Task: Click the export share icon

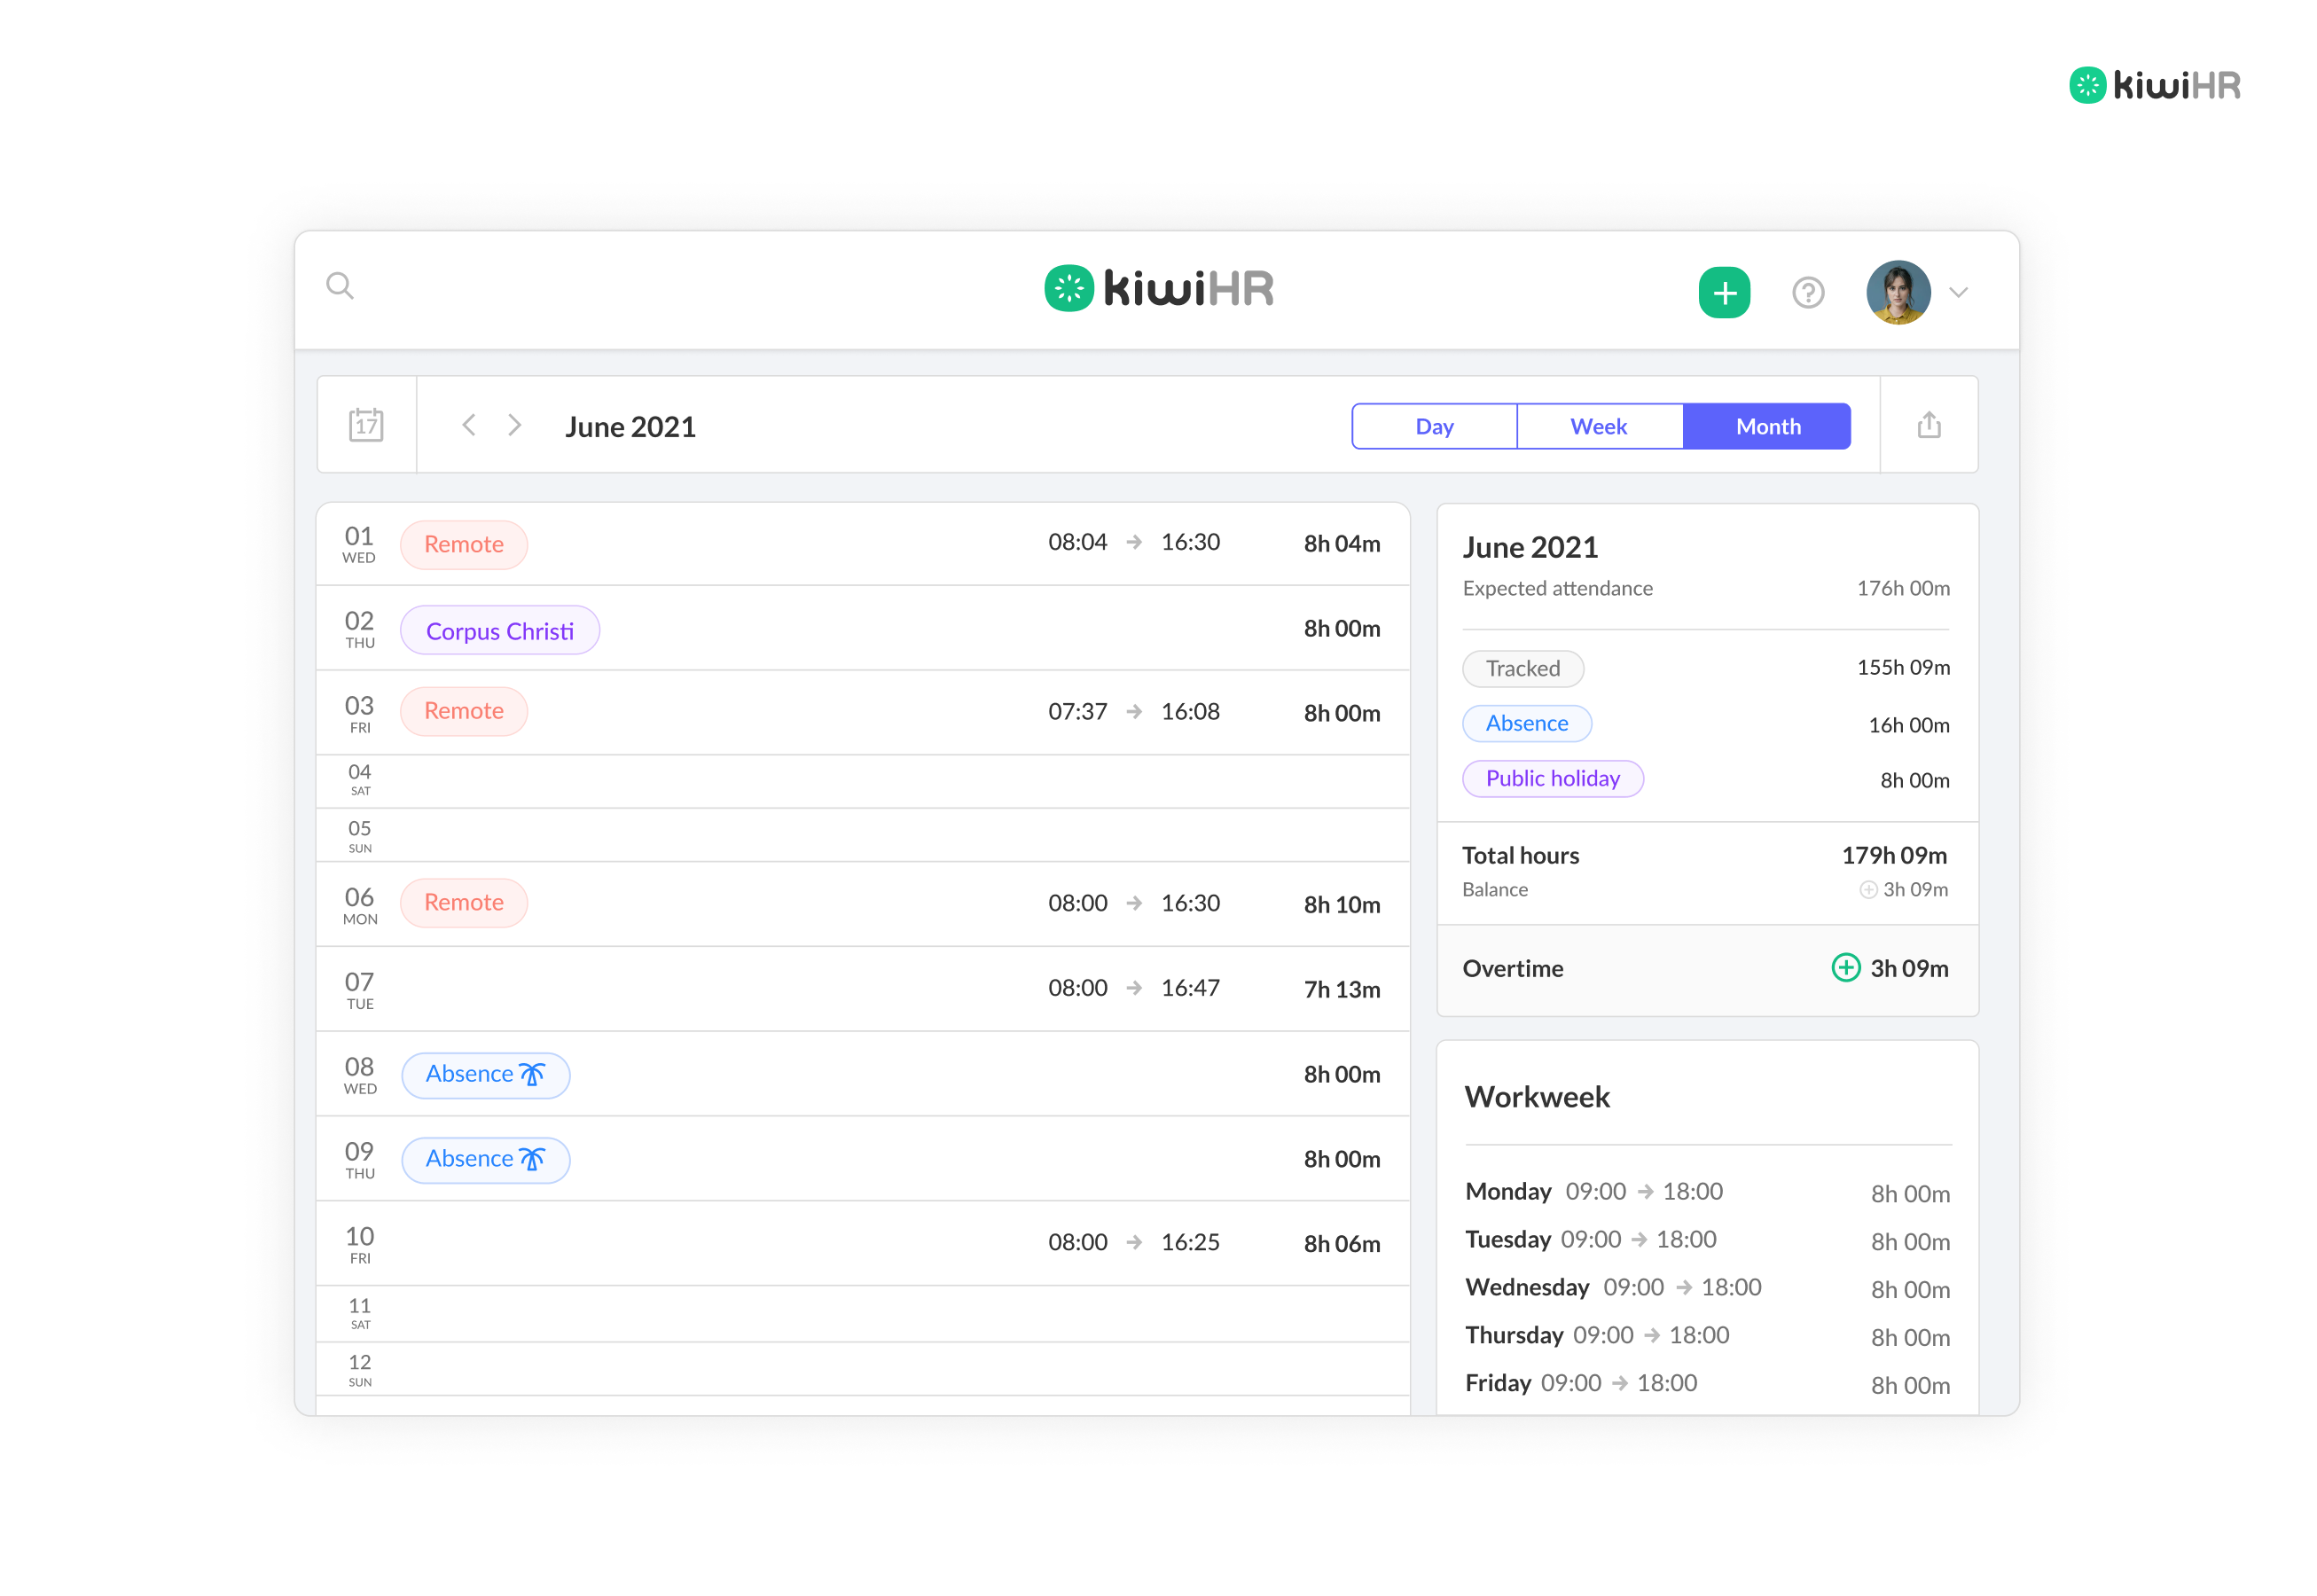Action: click(1928, 425)
